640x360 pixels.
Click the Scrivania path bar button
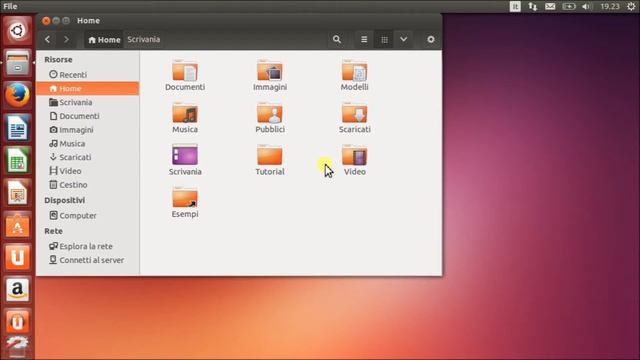(x=144, y=40)
